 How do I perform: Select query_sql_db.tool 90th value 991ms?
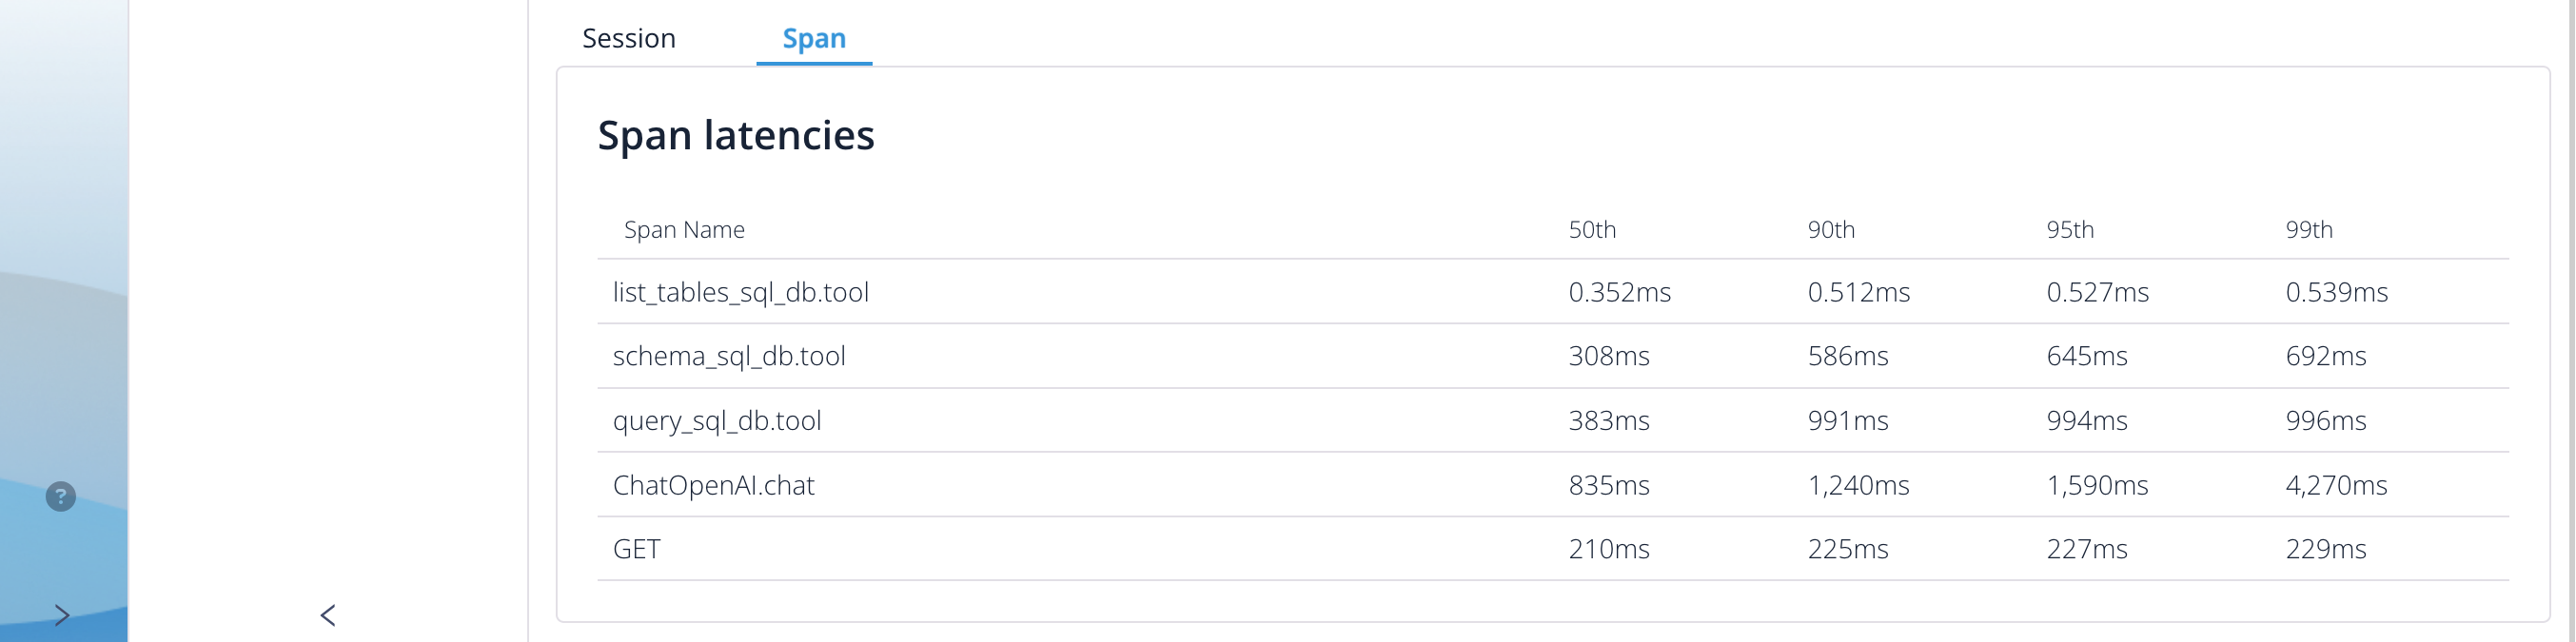coord(1848,420)
